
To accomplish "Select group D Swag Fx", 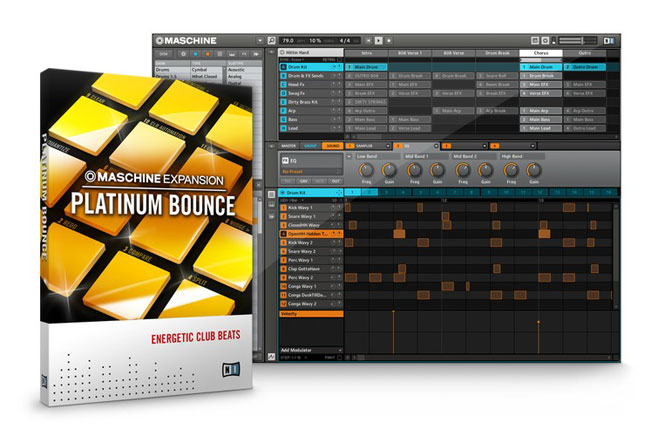I will pyautogui.click(x=311, y=93).
